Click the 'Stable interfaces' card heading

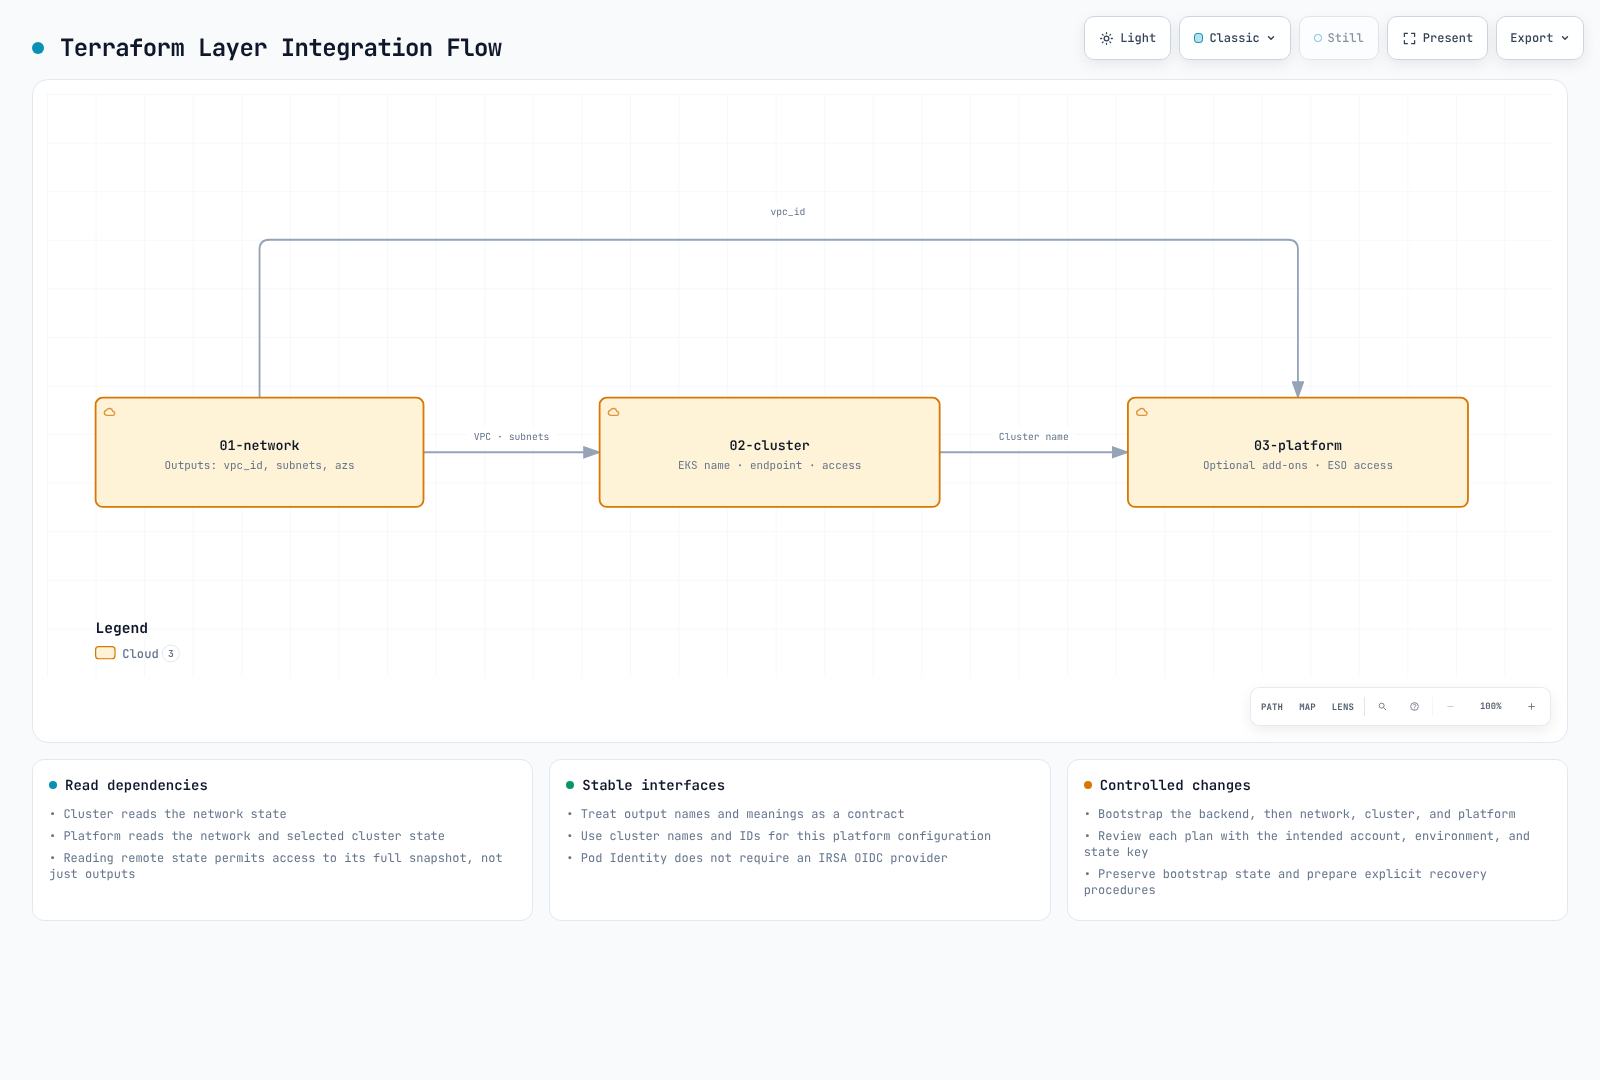(x=654, y=786)
